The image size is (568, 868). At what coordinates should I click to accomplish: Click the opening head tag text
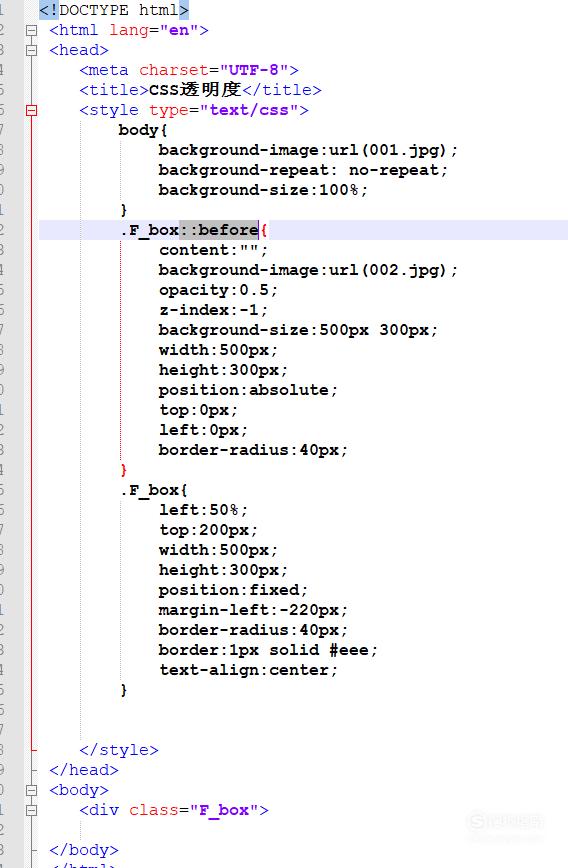[79, 50]
